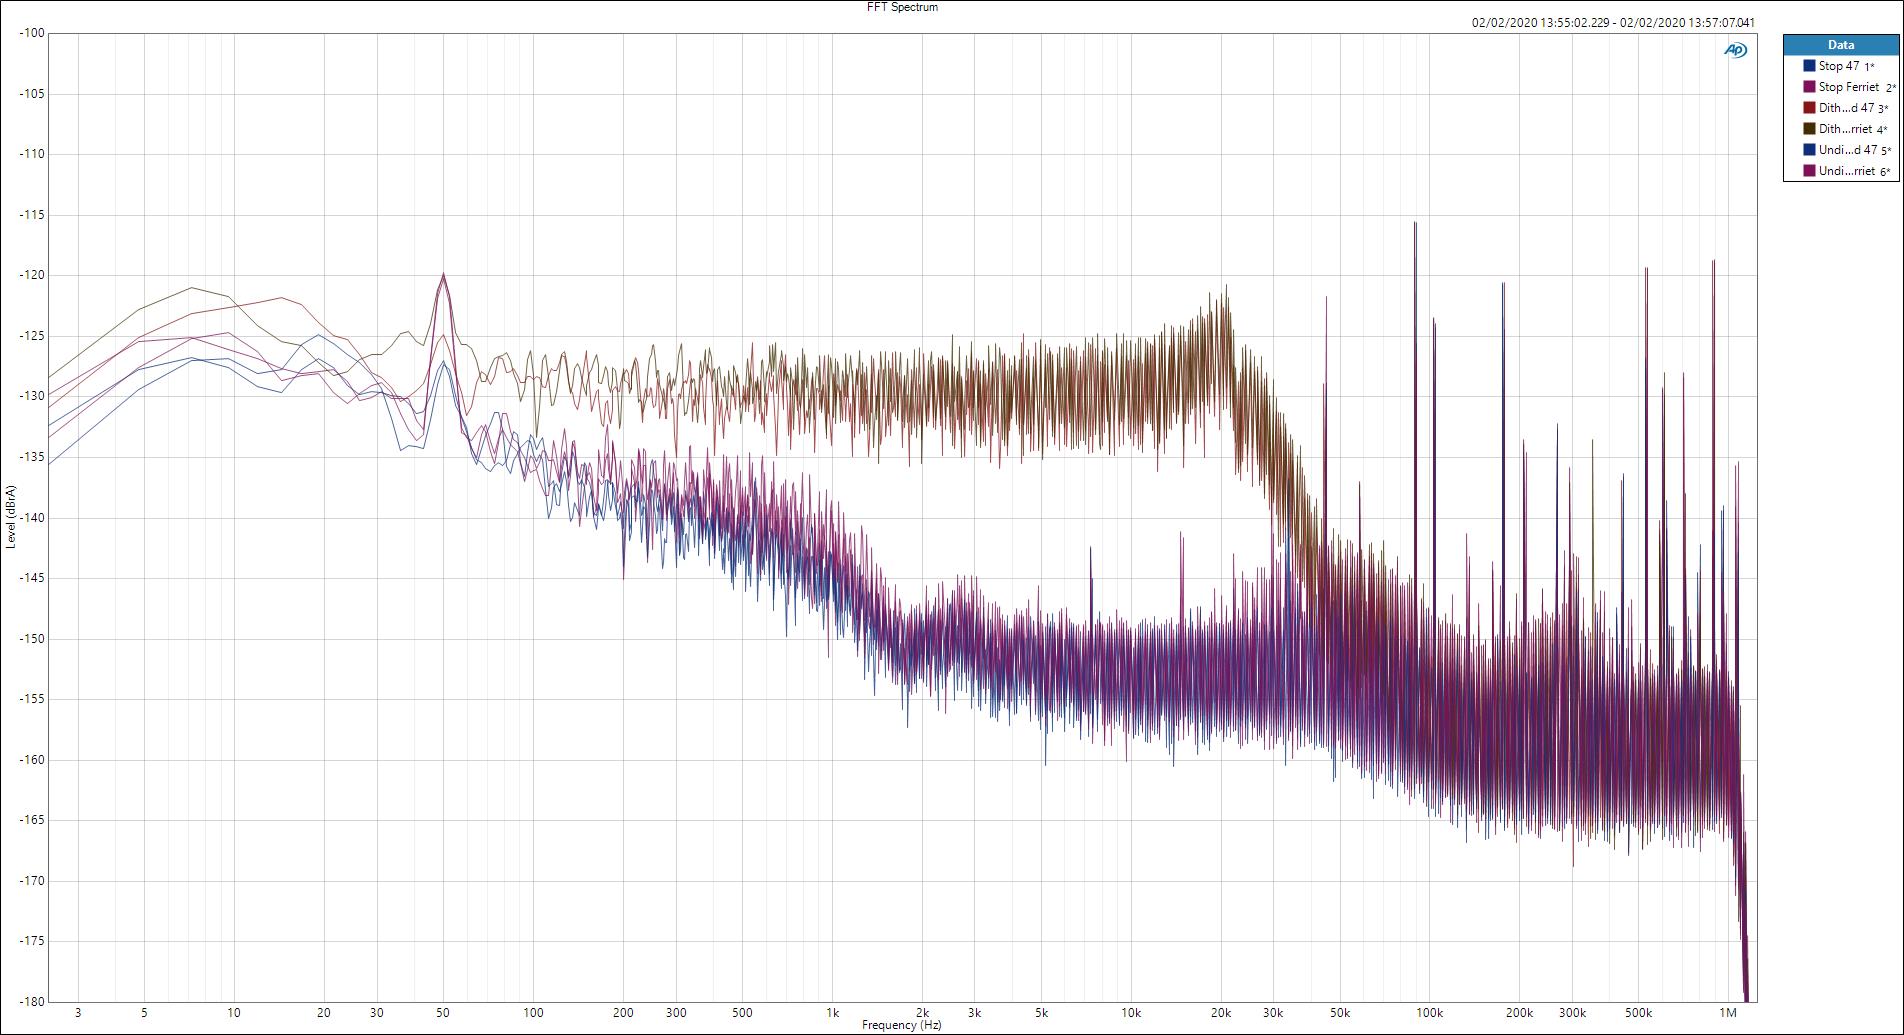Image resolution: width=1904 pixels, height=1035 pixels.
Task: Select the brown swatch for trace 4
Action: (1809, 129)
